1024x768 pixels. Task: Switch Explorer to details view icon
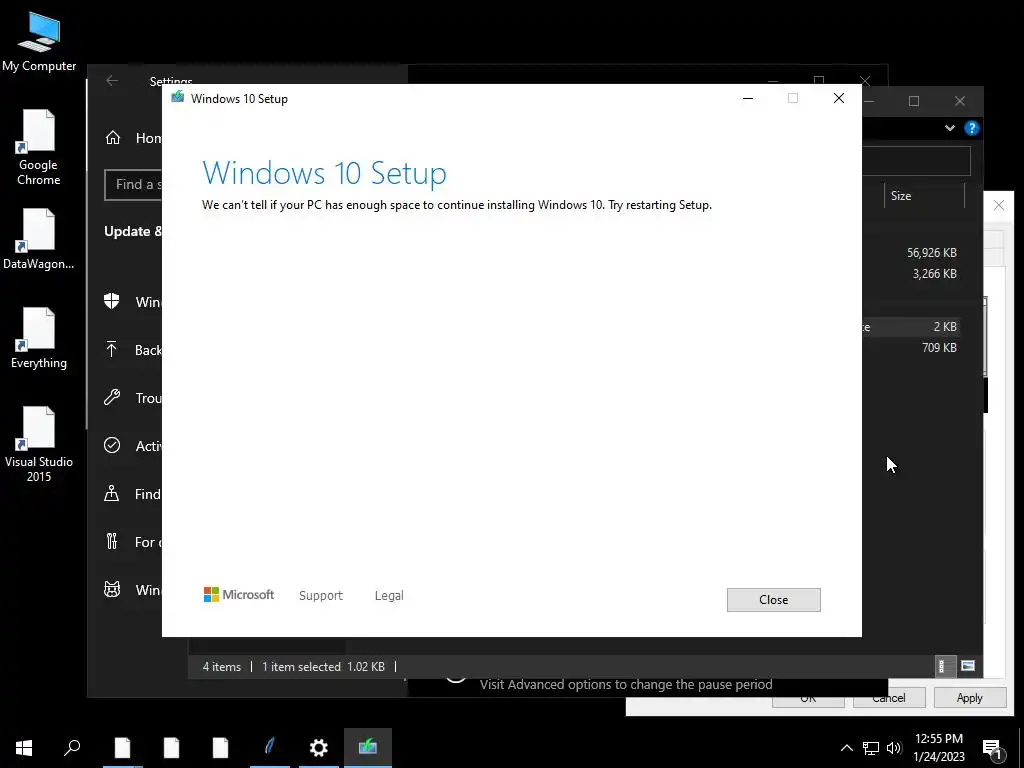tap(943, 666)
